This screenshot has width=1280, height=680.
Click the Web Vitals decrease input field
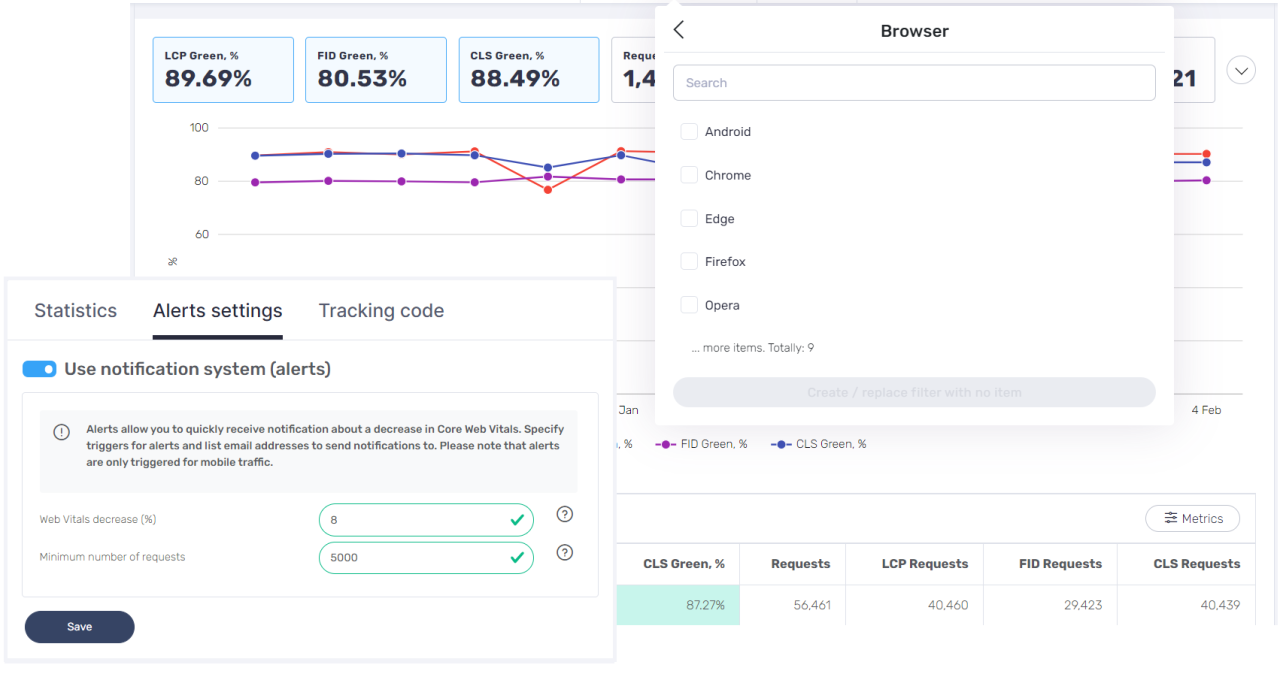point(415,520)
